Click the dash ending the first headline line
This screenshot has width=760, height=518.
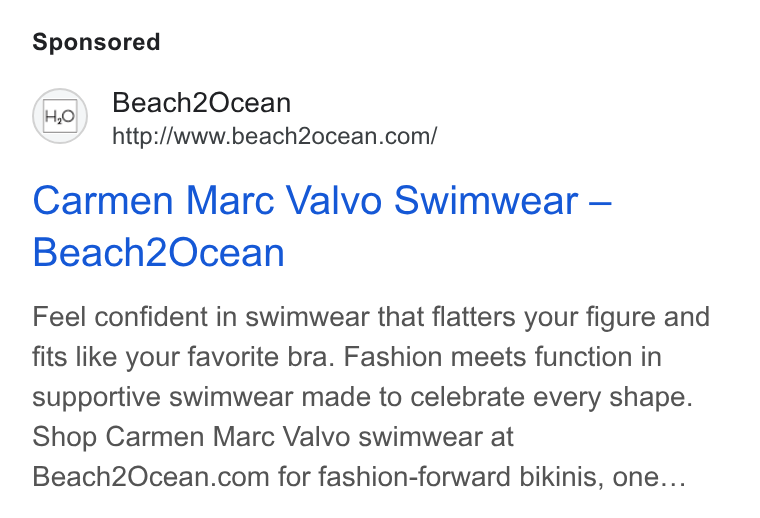pos(600,203)
